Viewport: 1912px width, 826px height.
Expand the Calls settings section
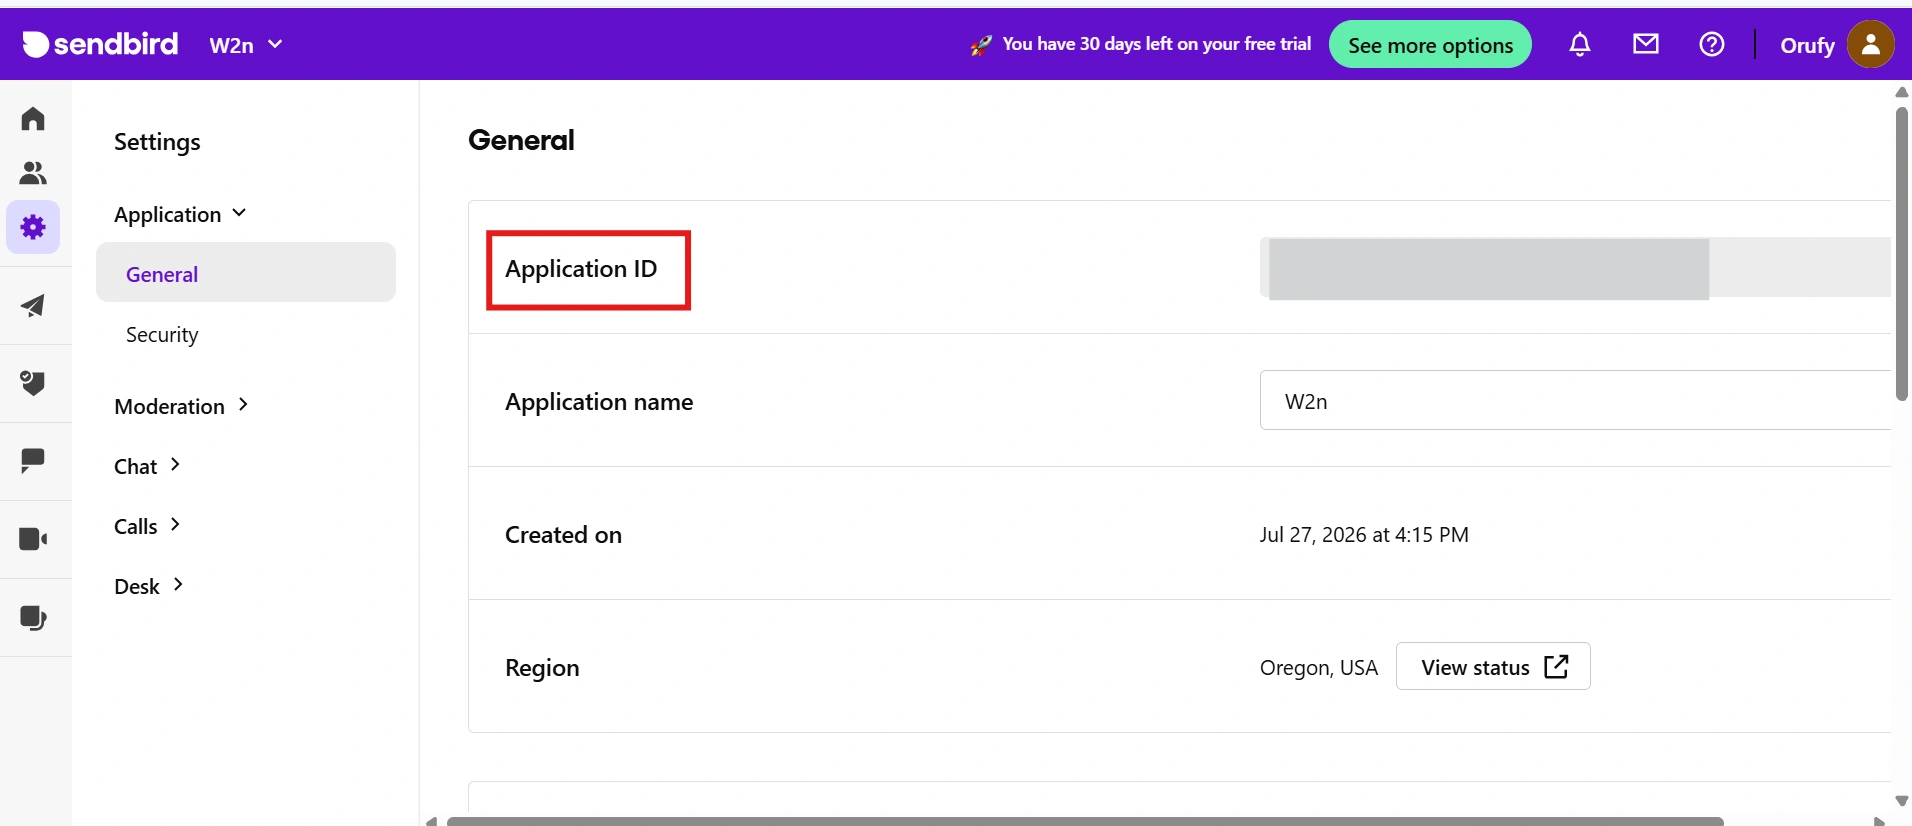147,526
